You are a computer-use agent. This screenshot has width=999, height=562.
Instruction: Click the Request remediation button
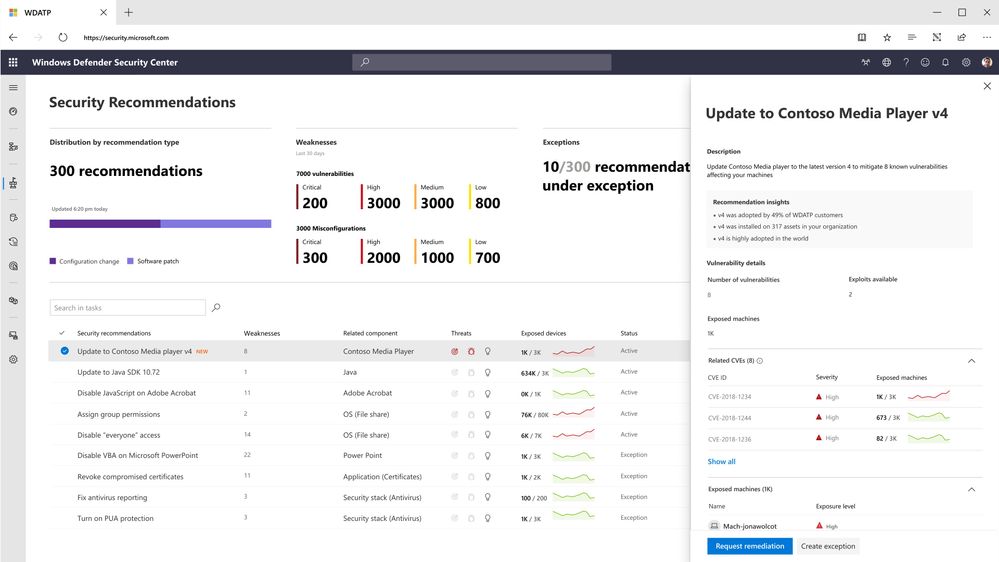tap(750, 546)
